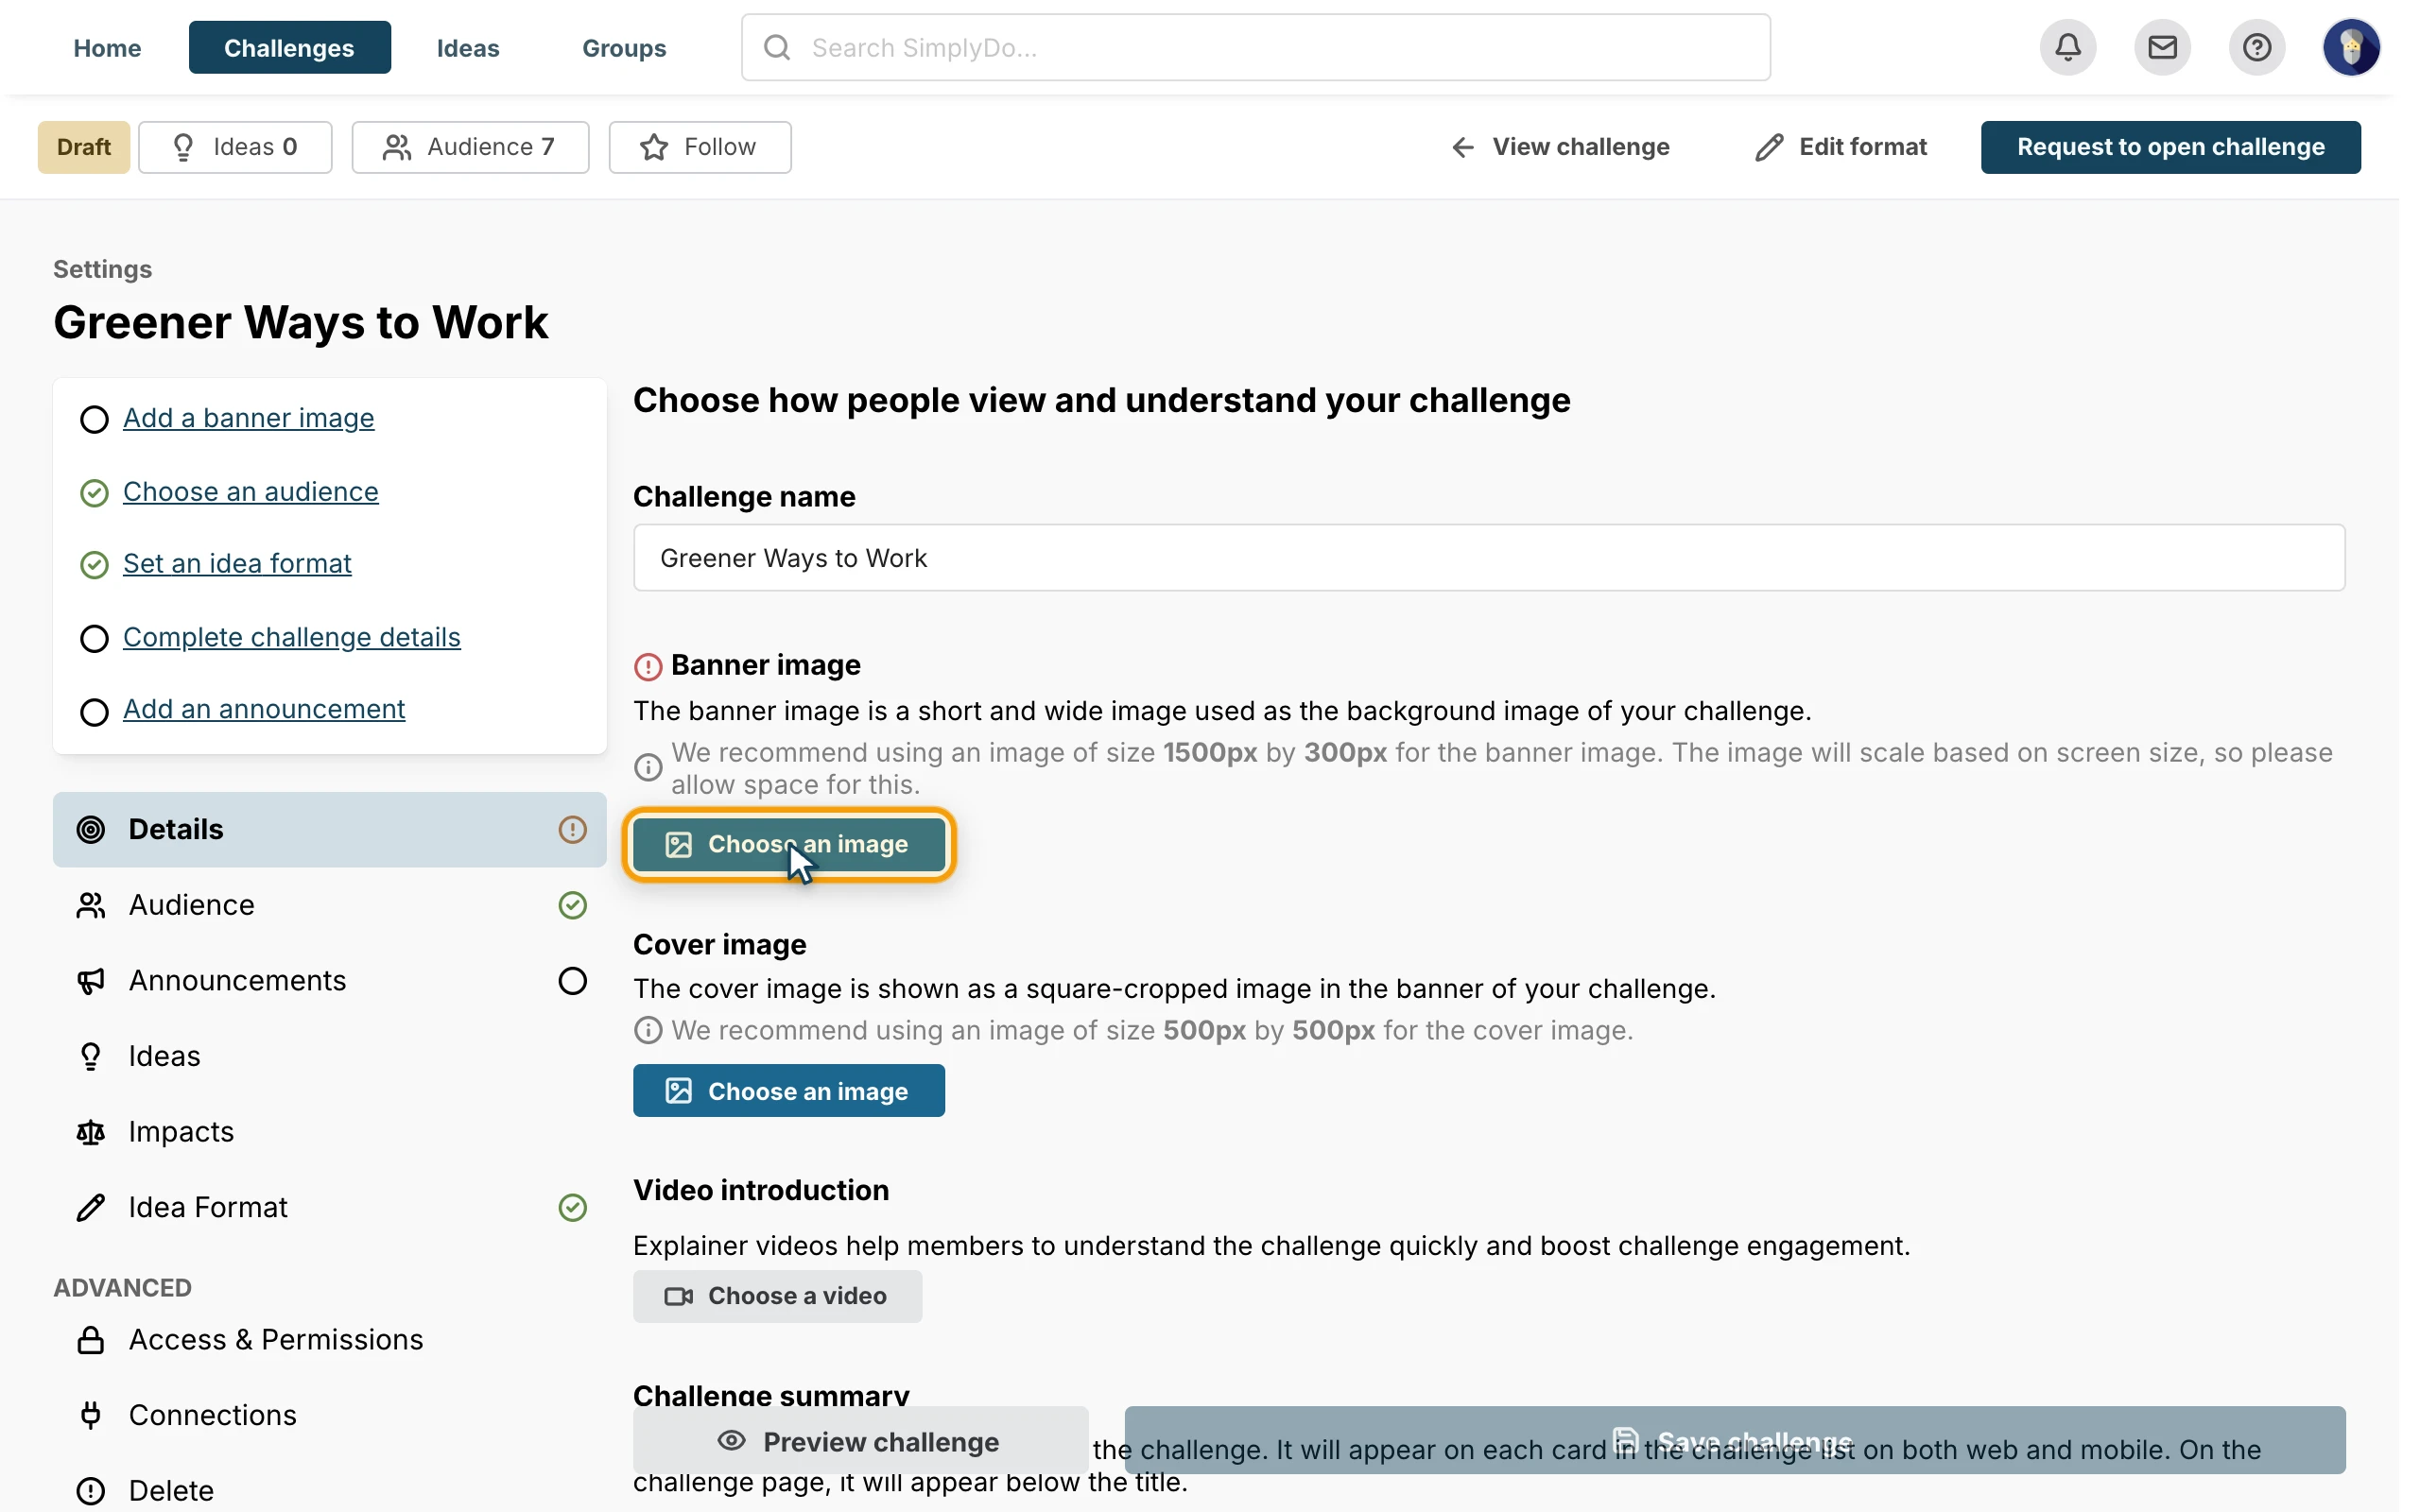This screenshot has height=1512, width=2420.
Task: Go to the Home tab
Action: click(107, 48)
